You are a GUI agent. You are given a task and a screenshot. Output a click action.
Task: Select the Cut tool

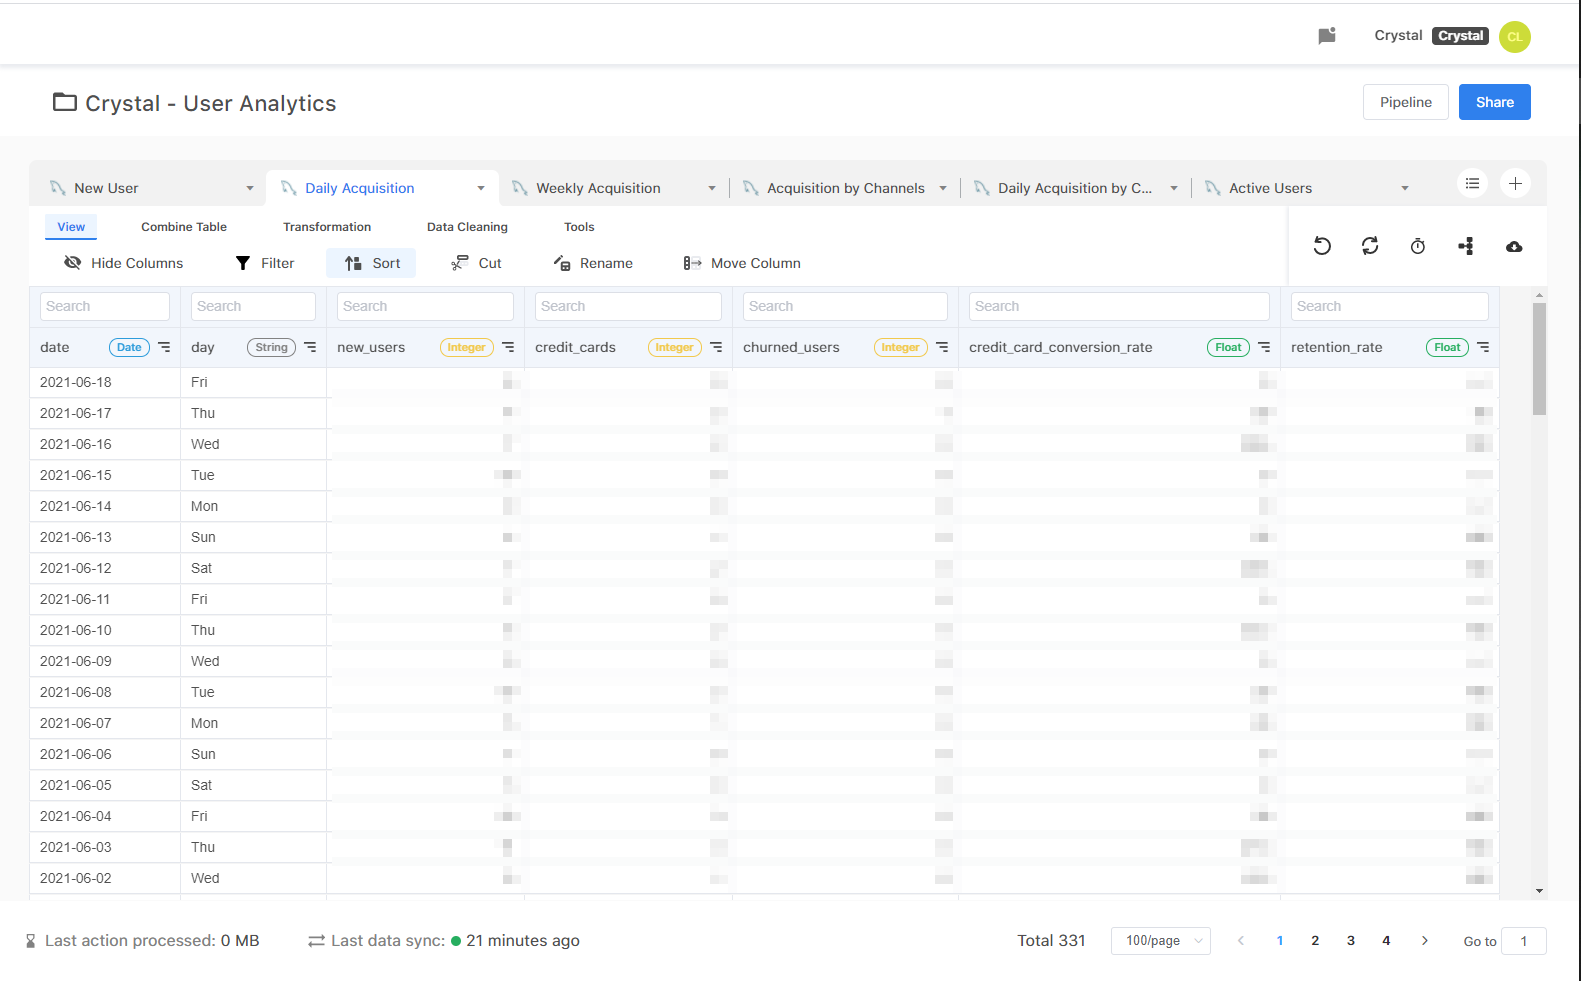(477, 263)
